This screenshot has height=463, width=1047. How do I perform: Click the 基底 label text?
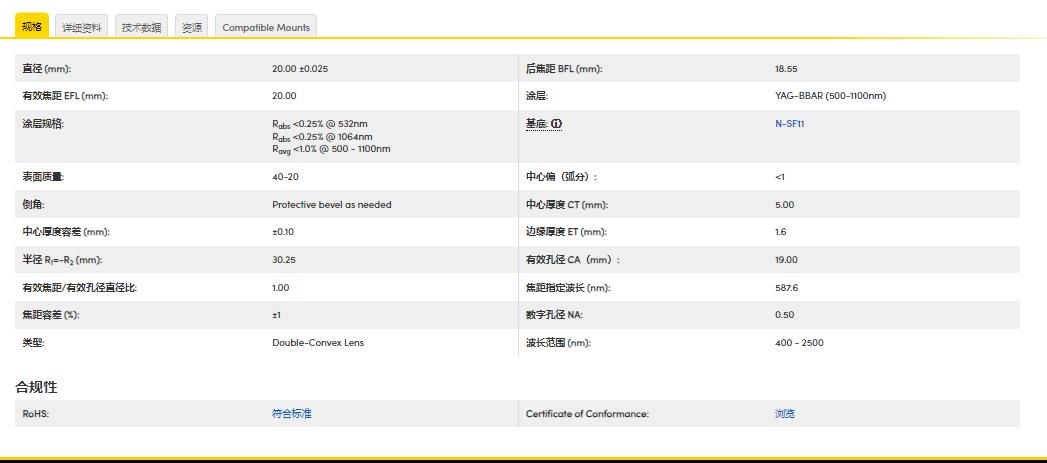537,124
